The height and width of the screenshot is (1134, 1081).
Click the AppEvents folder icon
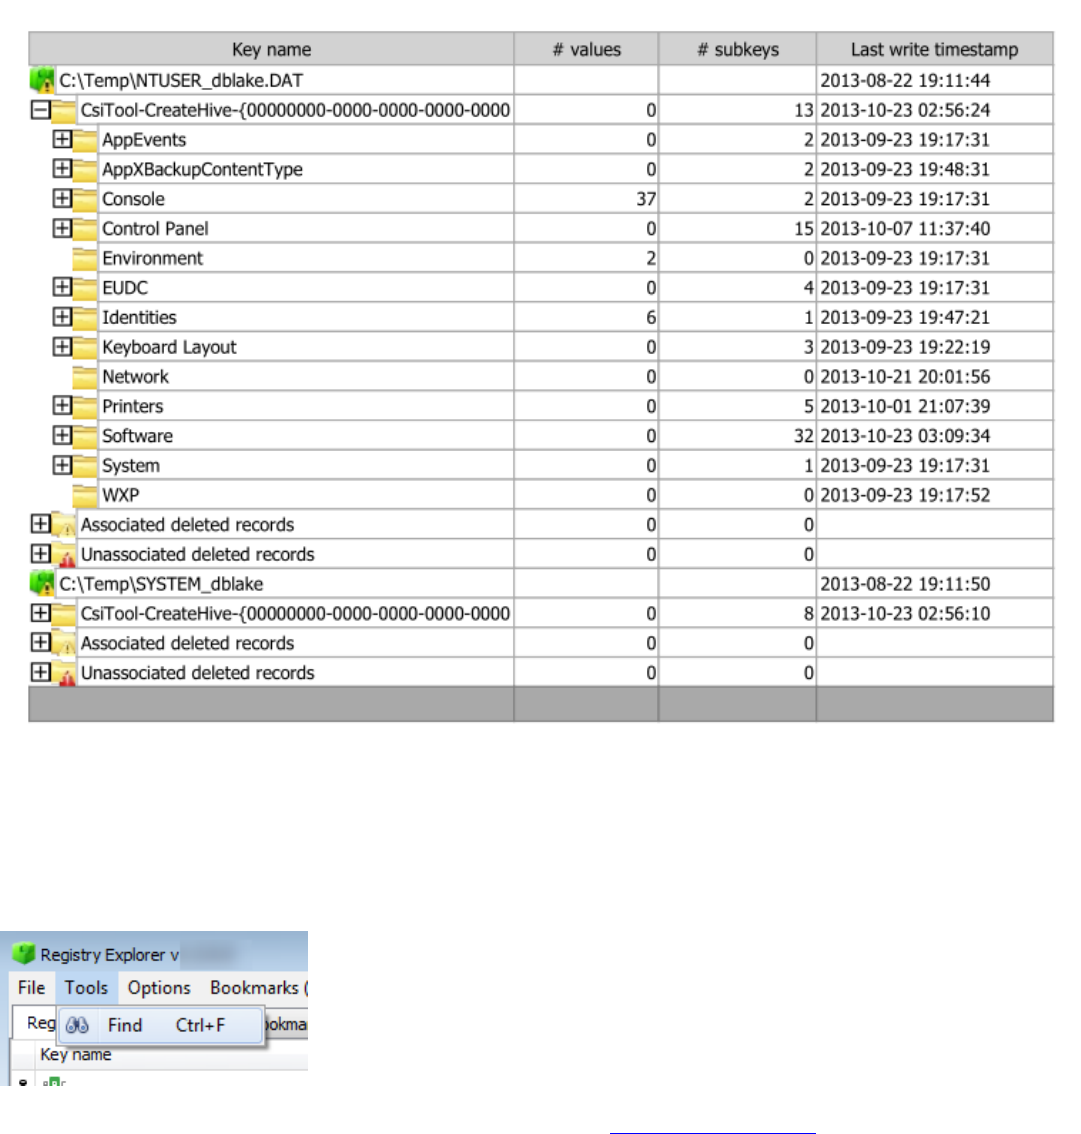[85, 140]
